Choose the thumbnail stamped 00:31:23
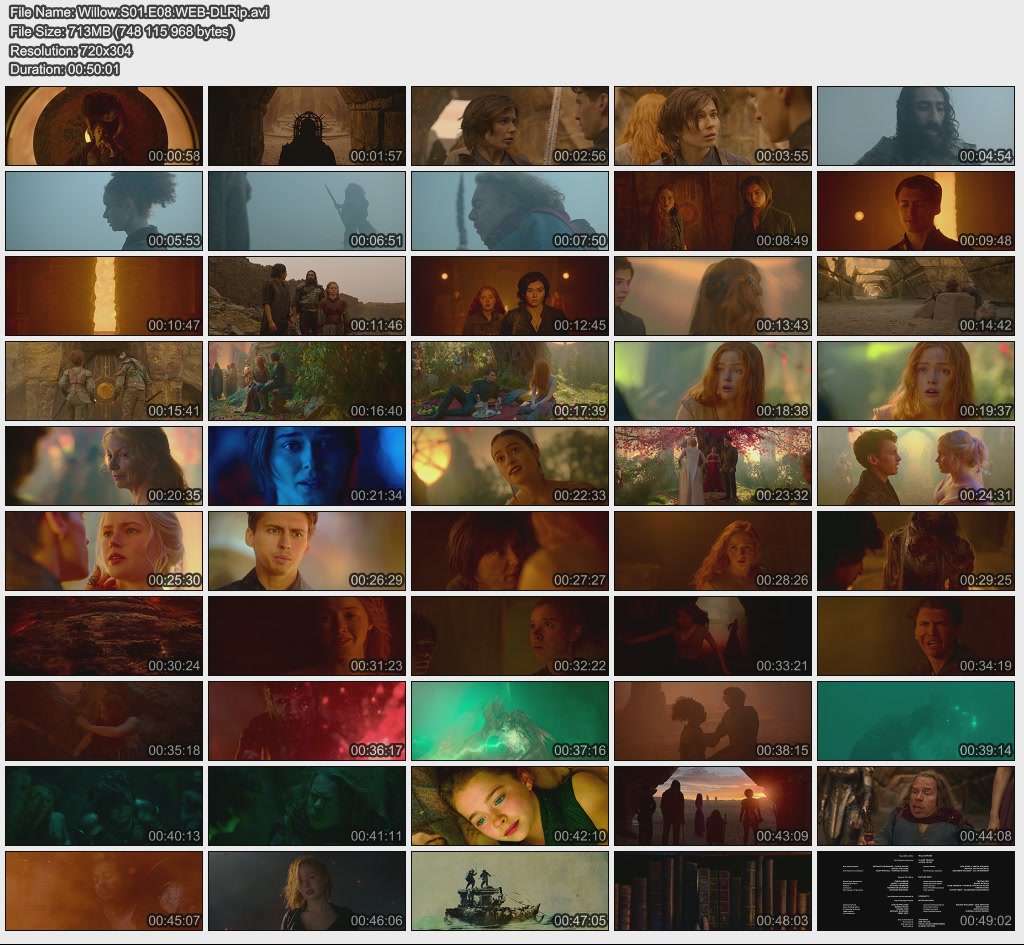The height and width of the screenshot is (945, 1024). click(307, 635)
